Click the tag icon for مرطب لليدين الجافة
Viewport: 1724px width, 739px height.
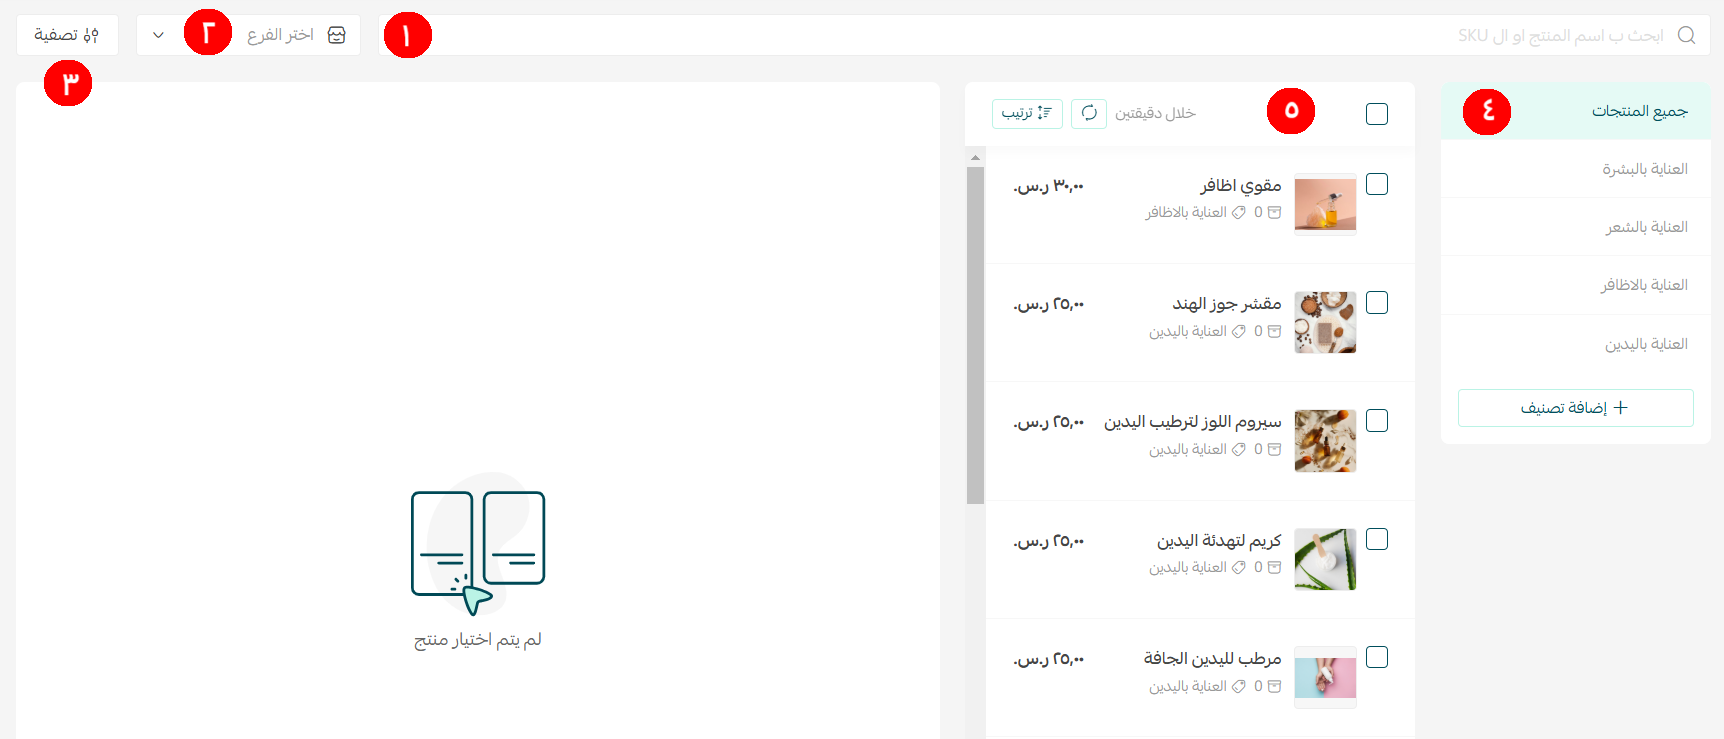(x=1239, y=686)
